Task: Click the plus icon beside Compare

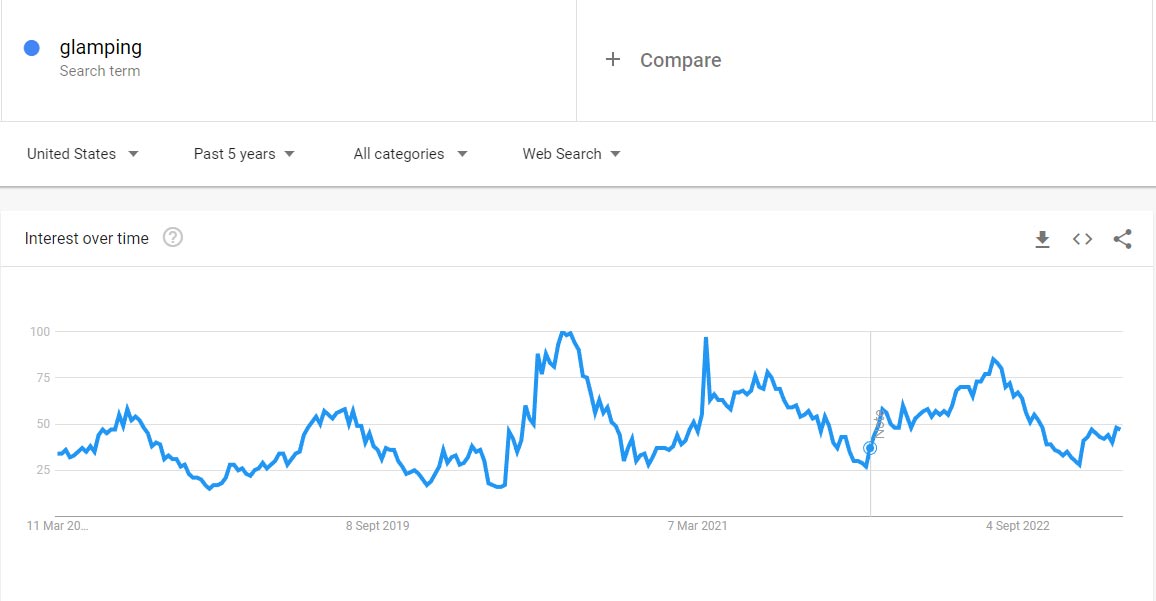Action: 613,60
